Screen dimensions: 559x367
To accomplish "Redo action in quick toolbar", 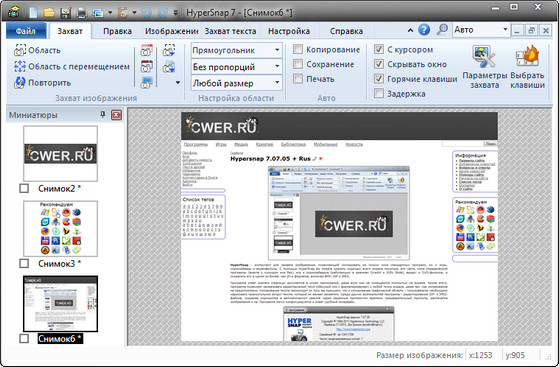I will (x=163, y=13).
